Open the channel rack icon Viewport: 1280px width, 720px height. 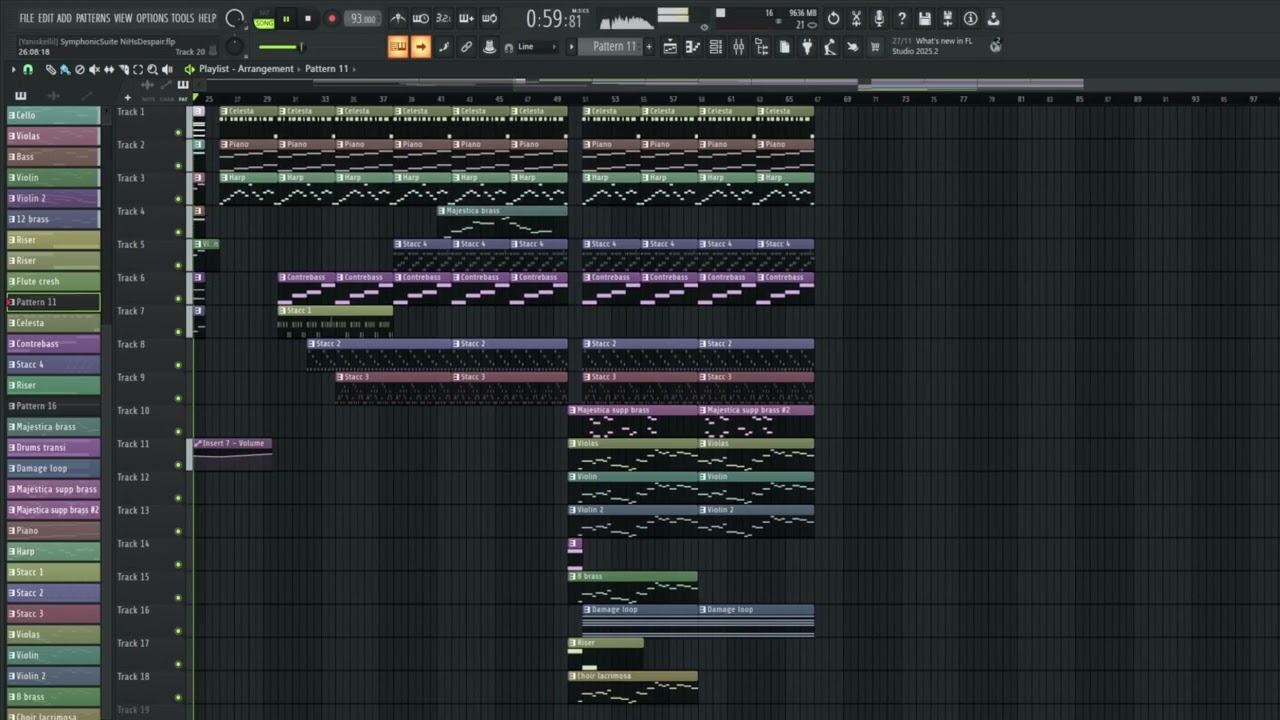tap(715, 47)
